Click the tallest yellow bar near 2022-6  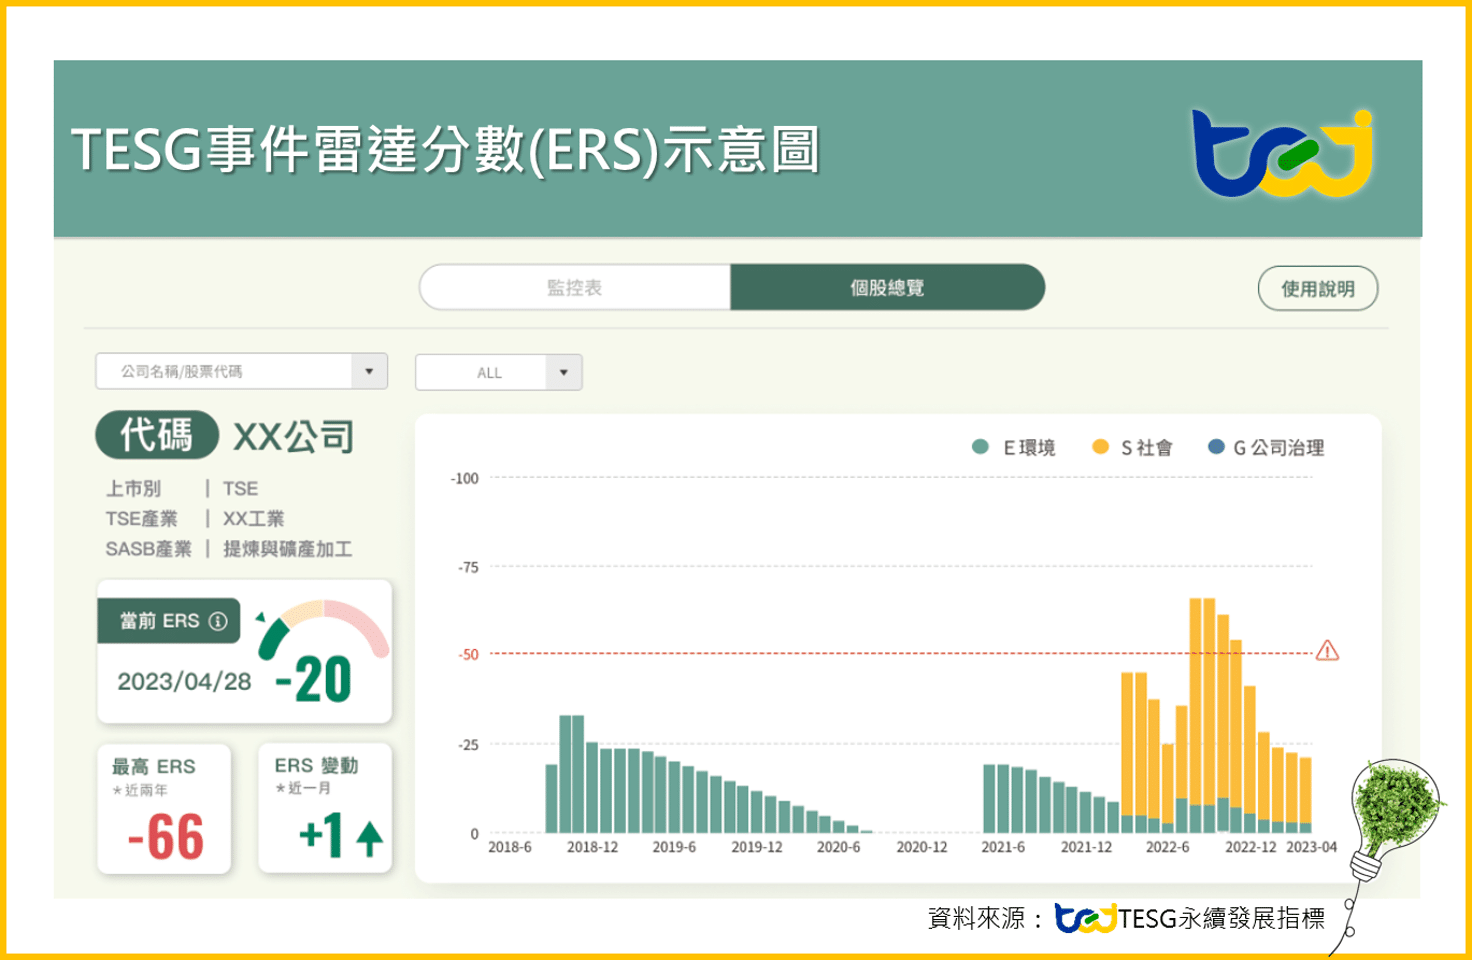(x=1196, y=700)
